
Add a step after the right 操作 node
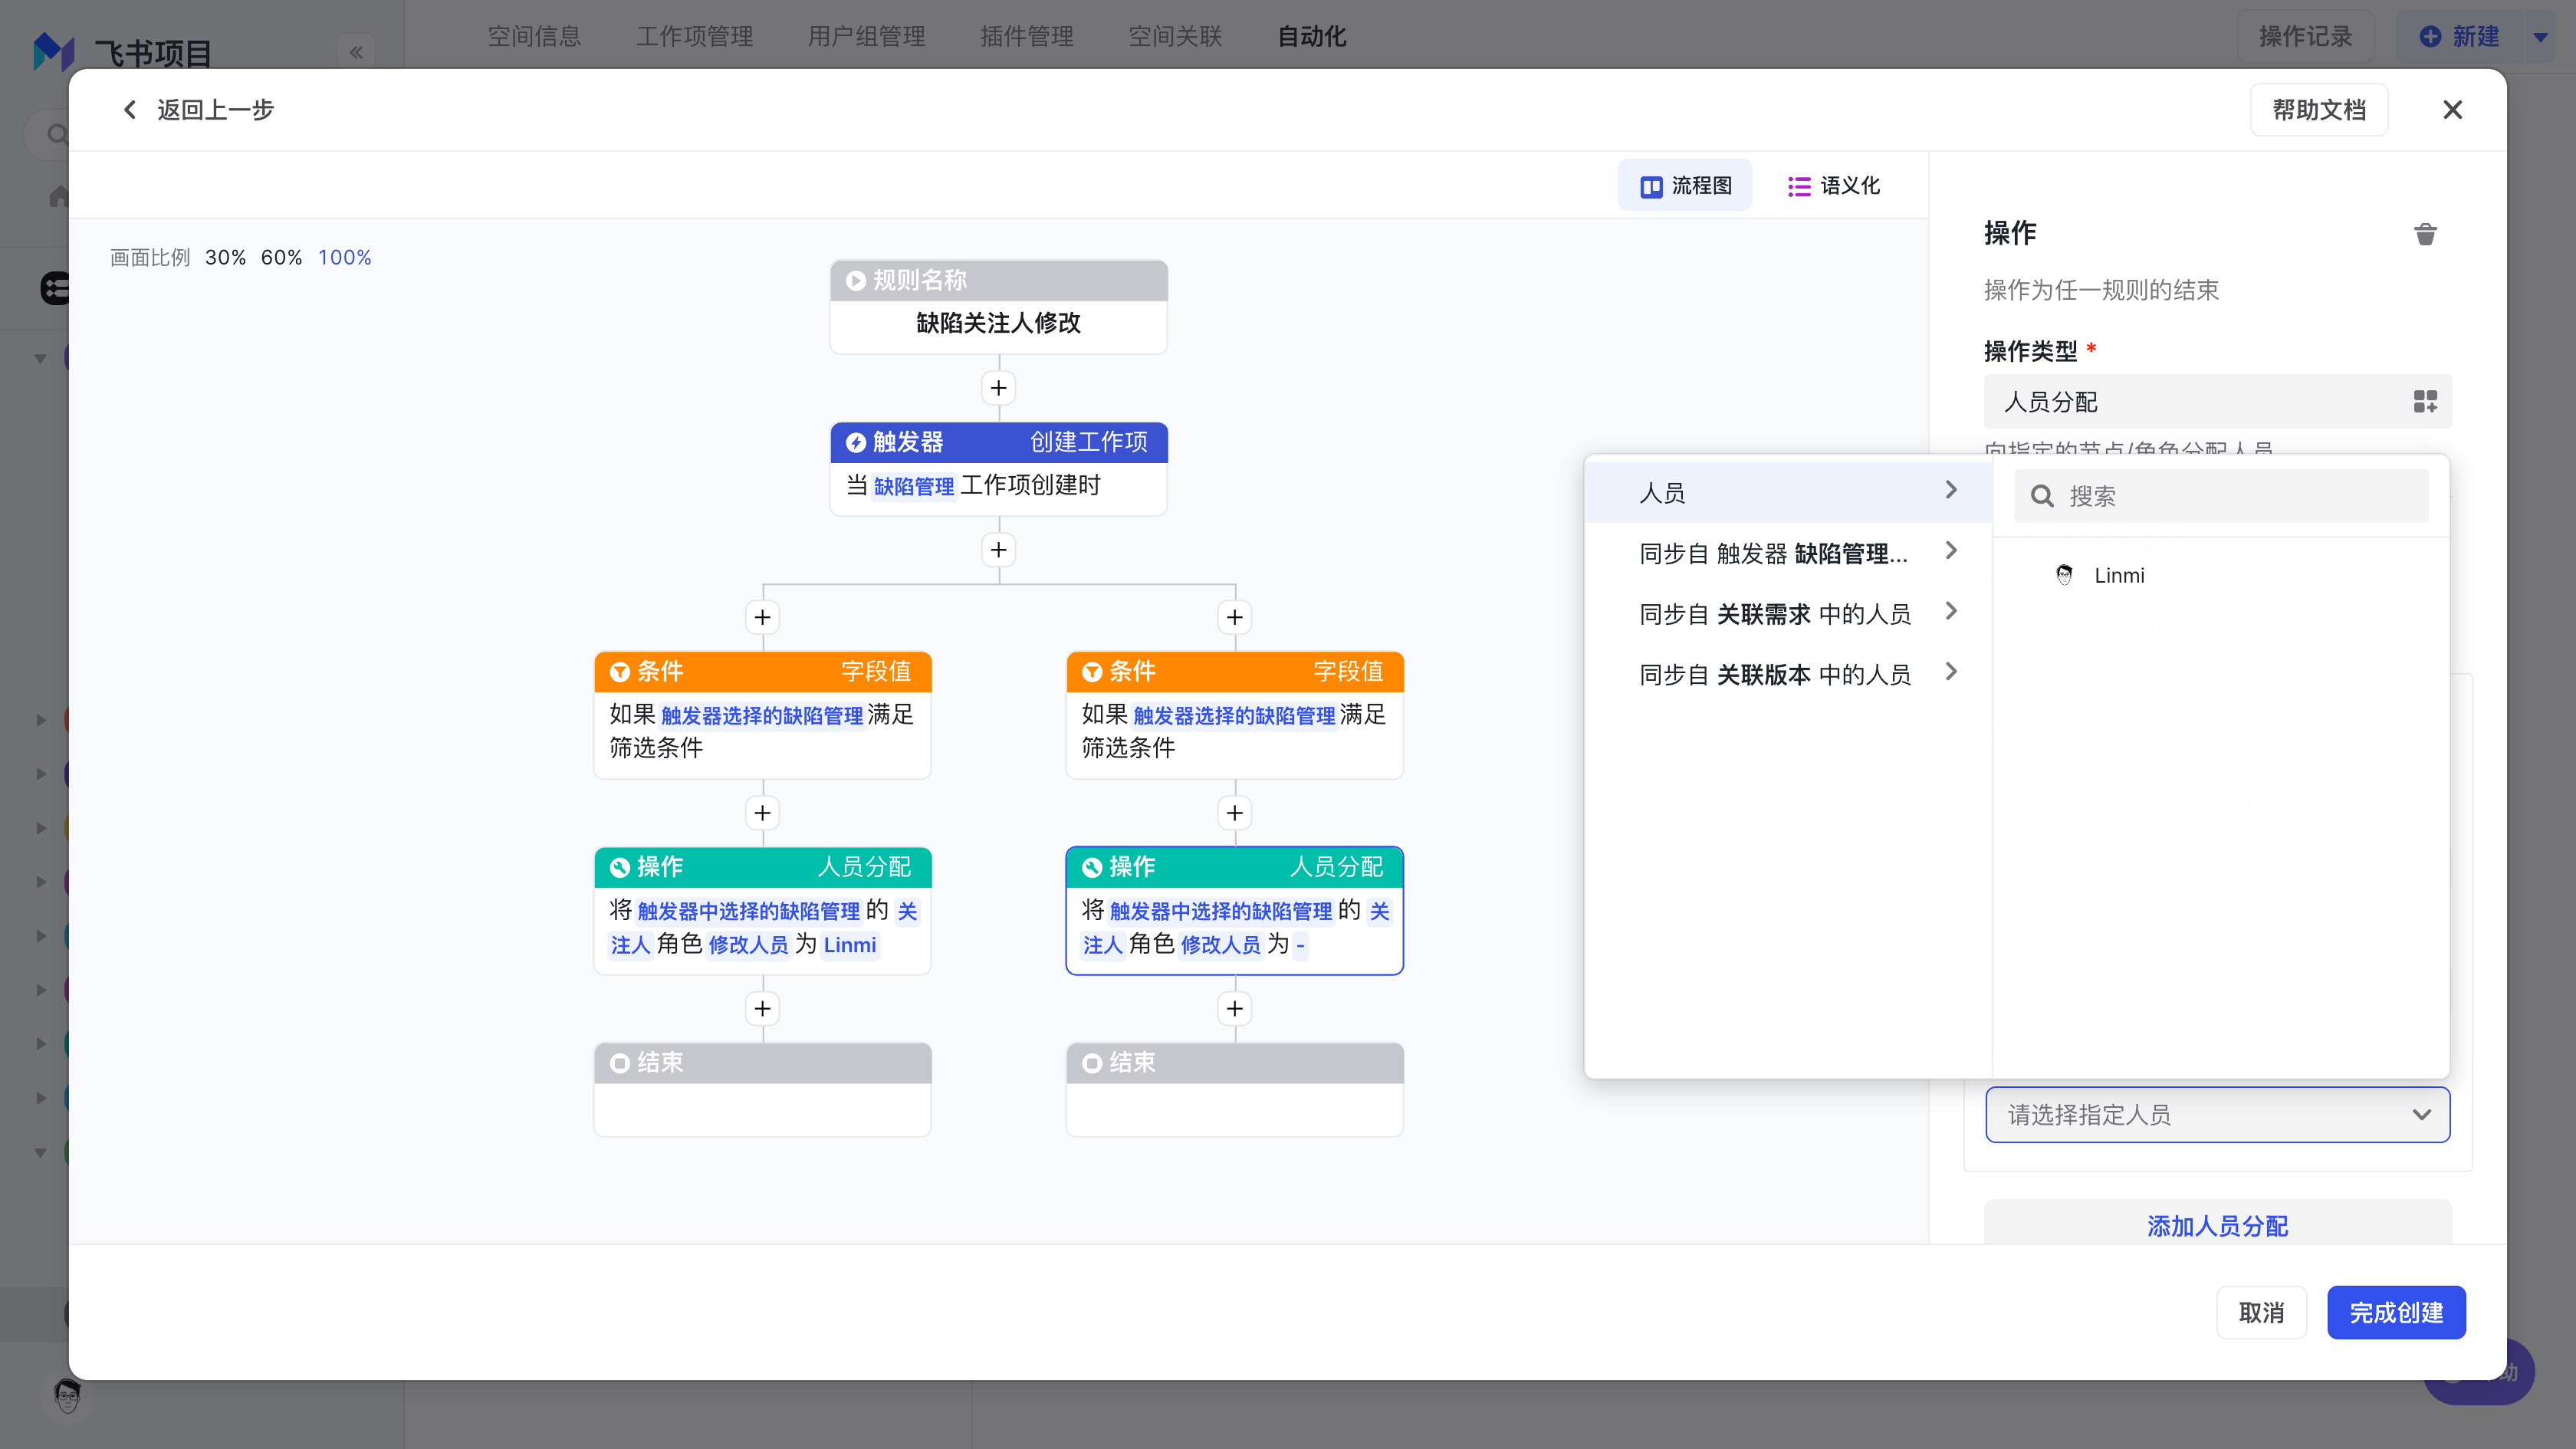coord(1234,1009)
